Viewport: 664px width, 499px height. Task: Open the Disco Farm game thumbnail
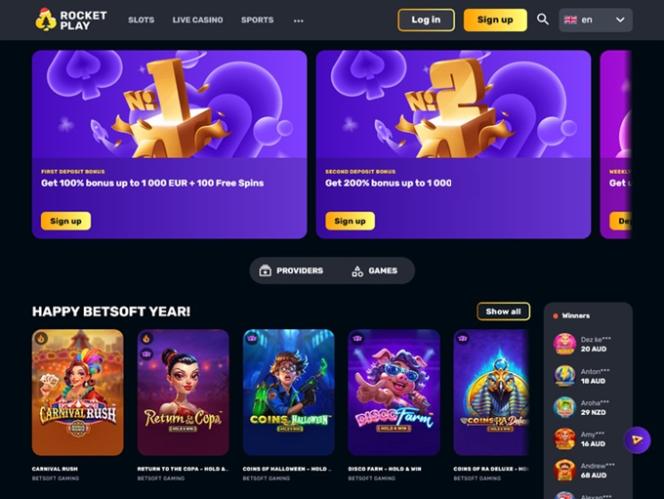(394, 392)
